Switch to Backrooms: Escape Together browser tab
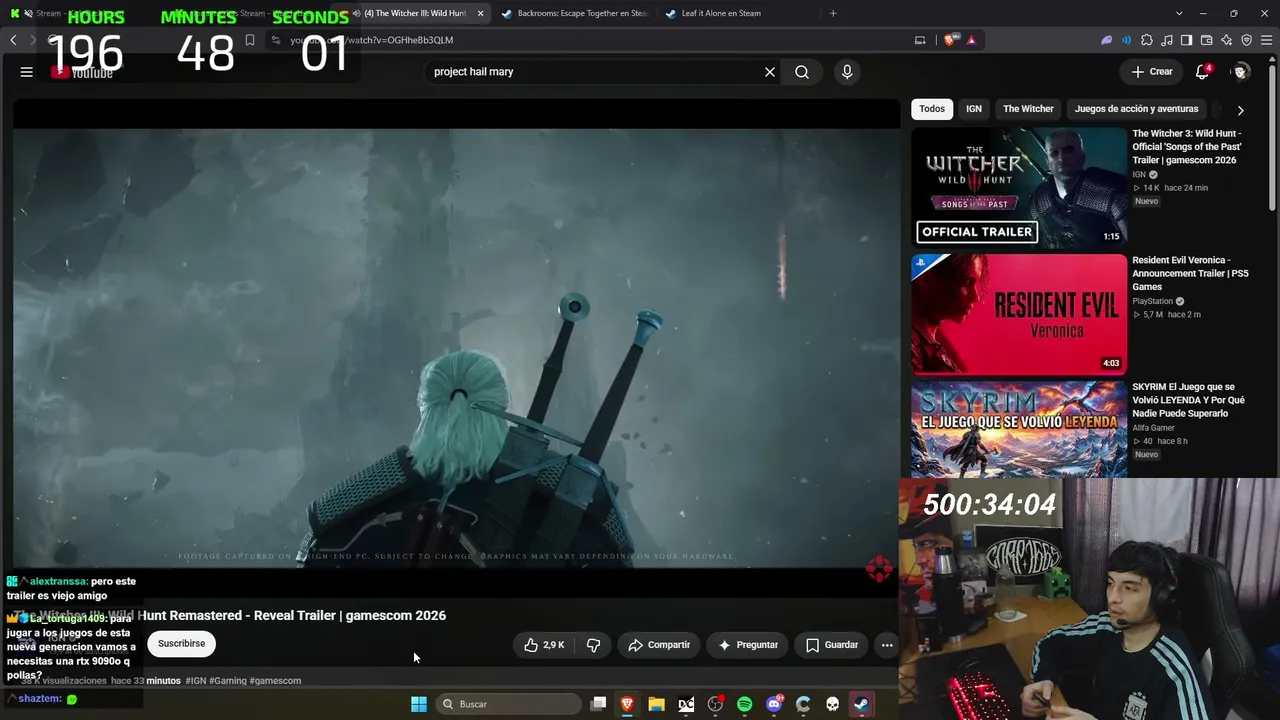The width and height of the screenshot is (1280, 720). click(x=573, y=13)
